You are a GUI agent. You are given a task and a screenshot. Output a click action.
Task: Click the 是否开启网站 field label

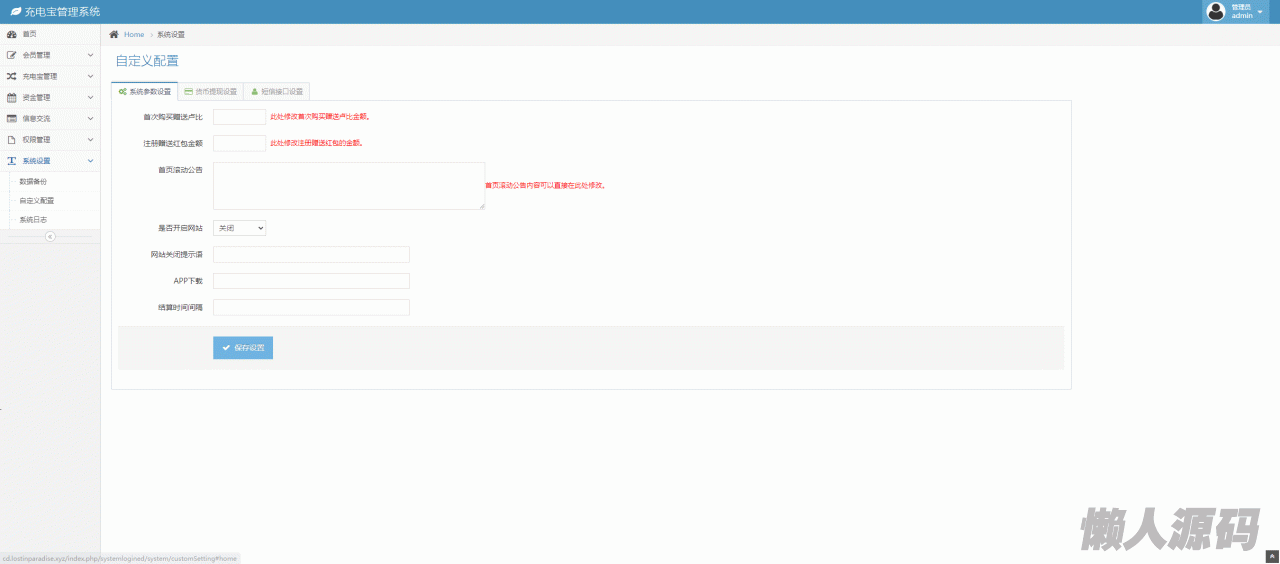coord(180,228)
